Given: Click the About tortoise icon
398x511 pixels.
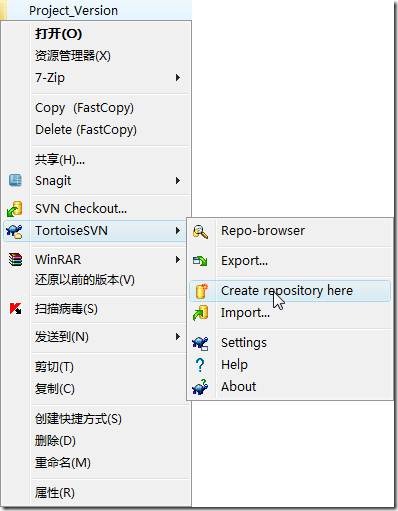Looking at the screenshot, I should tap(200, 387).
